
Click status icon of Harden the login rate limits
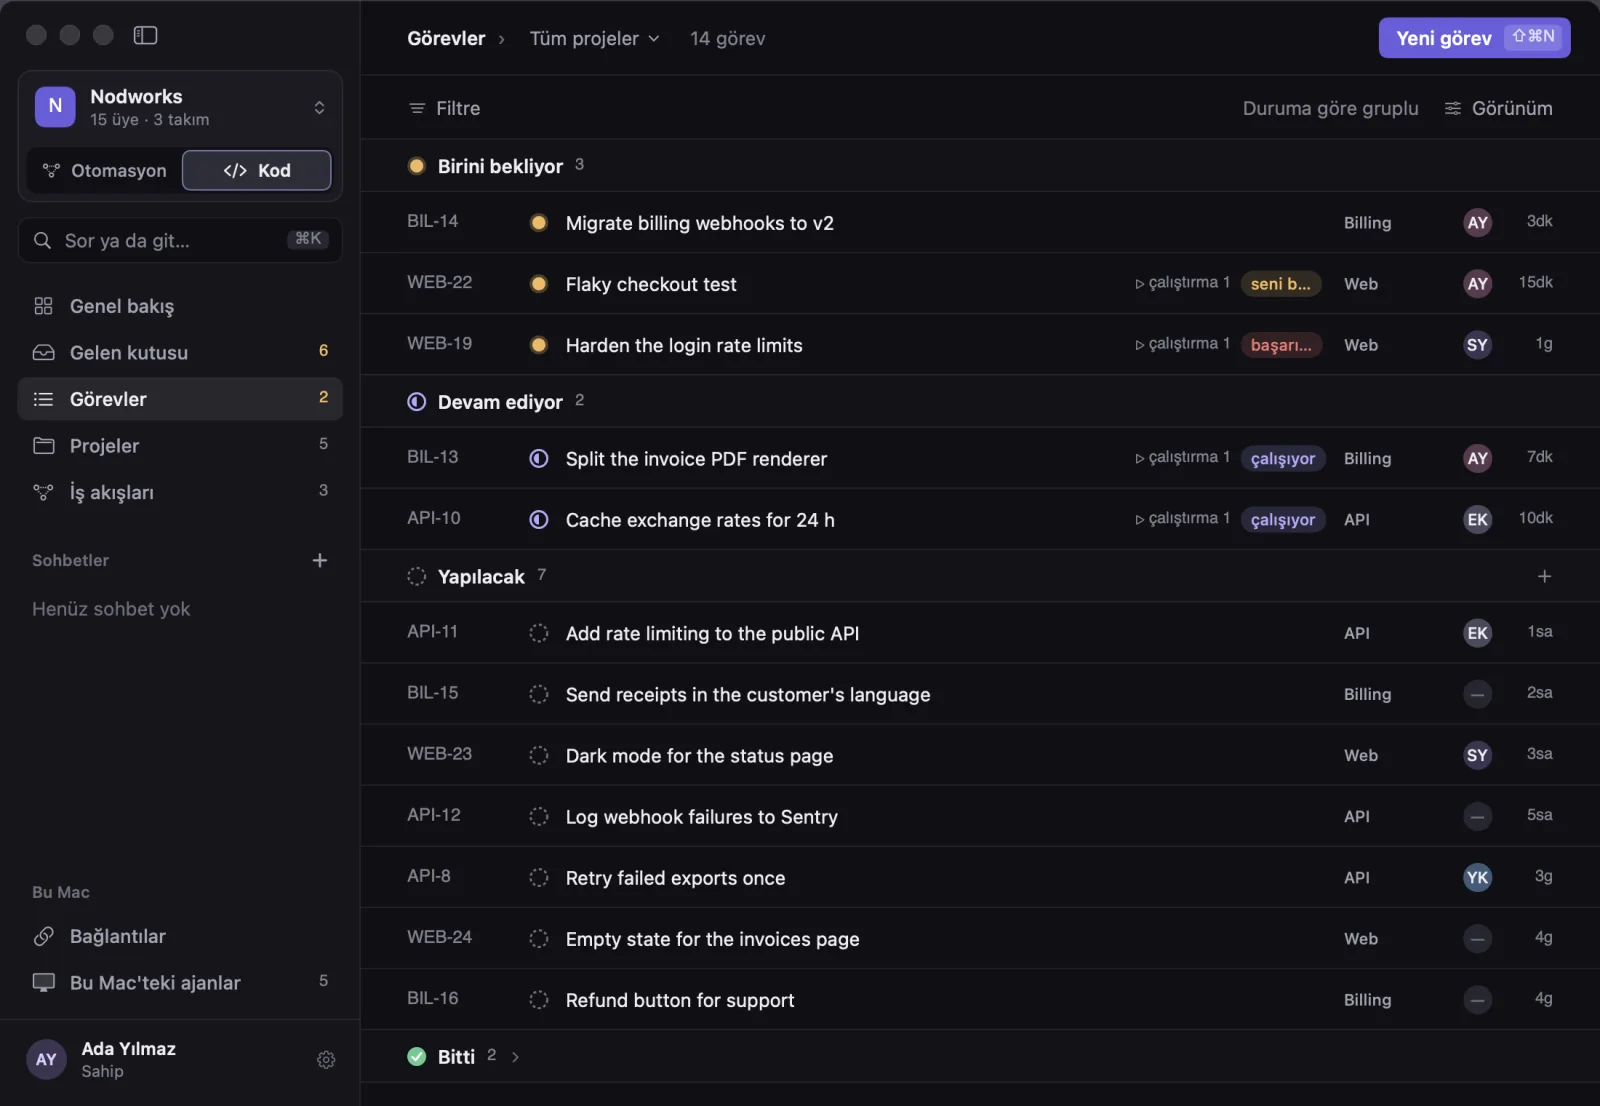[x=539, y=345]
